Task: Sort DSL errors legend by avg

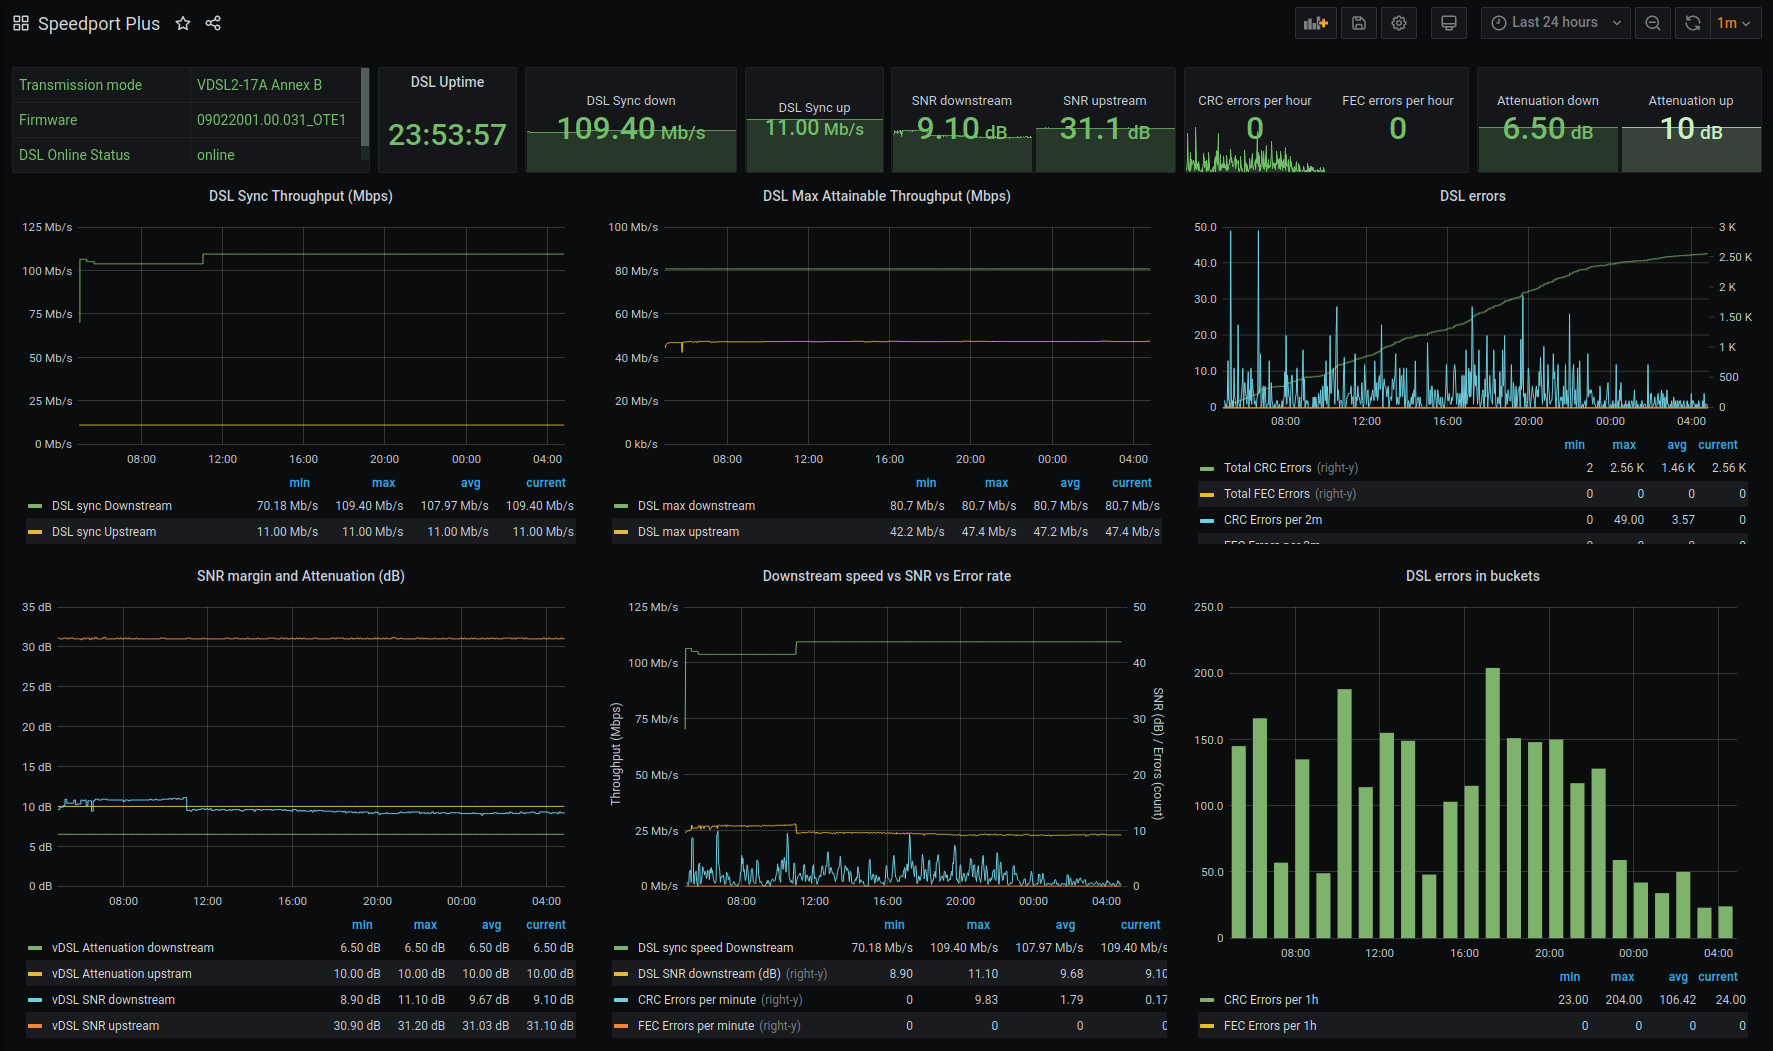Action: pos(1677,445)
